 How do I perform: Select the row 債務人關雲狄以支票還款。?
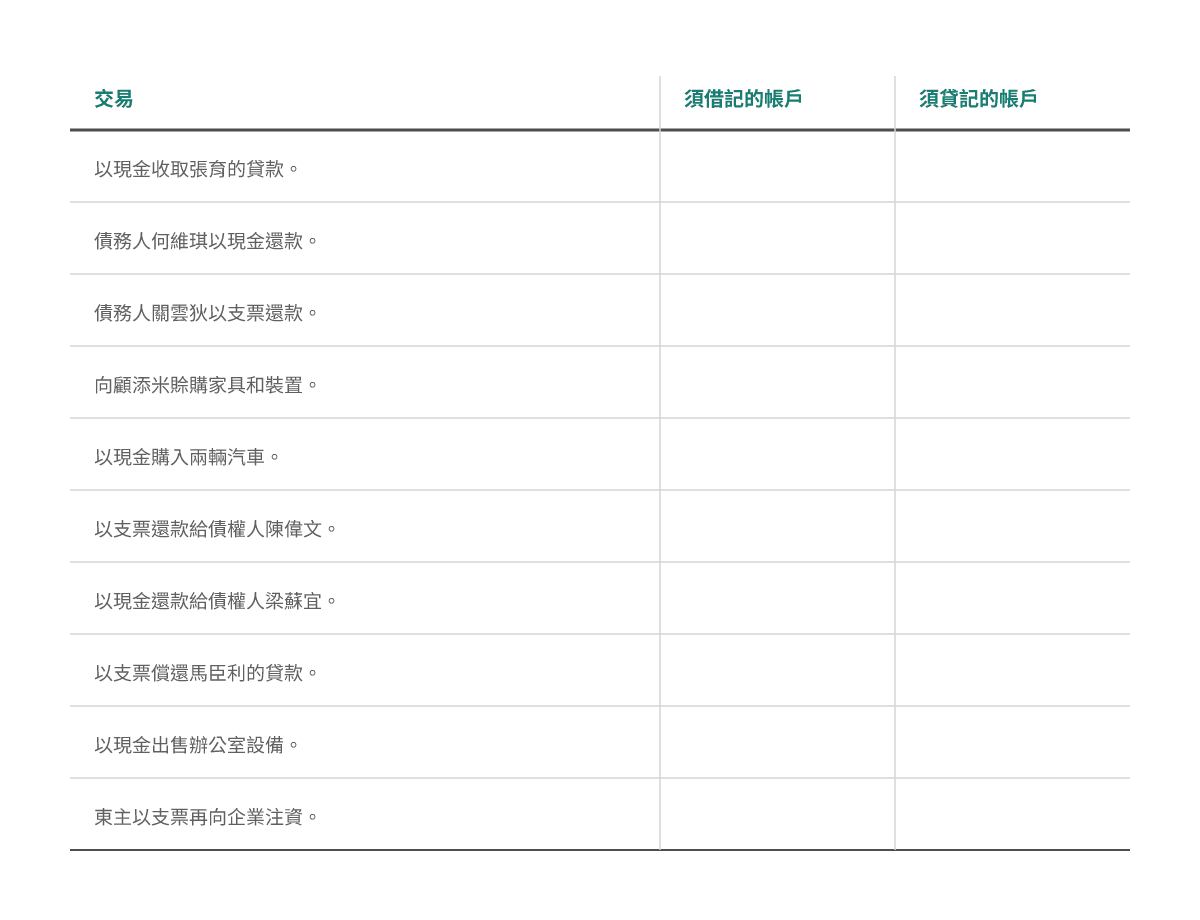pos(600,311)
